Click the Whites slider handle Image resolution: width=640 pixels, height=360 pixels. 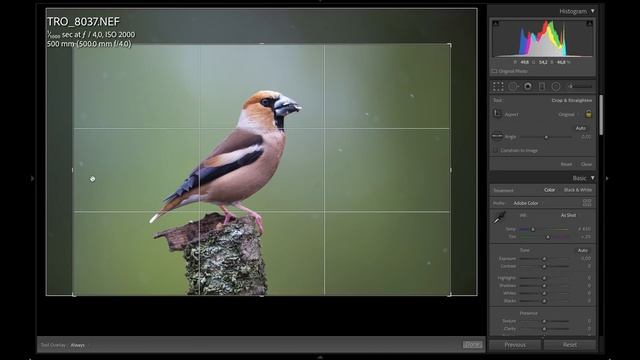pyautogui.click(x=544, y=293)
